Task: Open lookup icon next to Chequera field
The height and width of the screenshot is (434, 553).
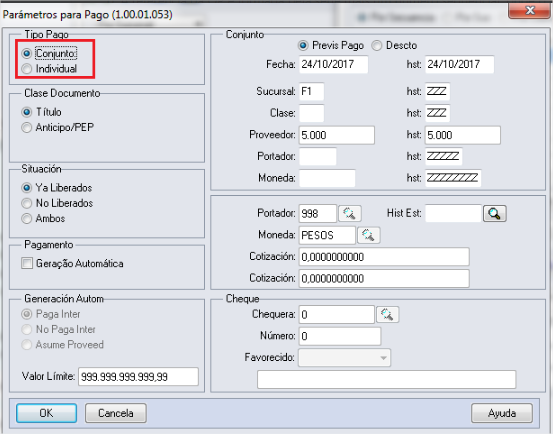Action: (x=388, y=314)
